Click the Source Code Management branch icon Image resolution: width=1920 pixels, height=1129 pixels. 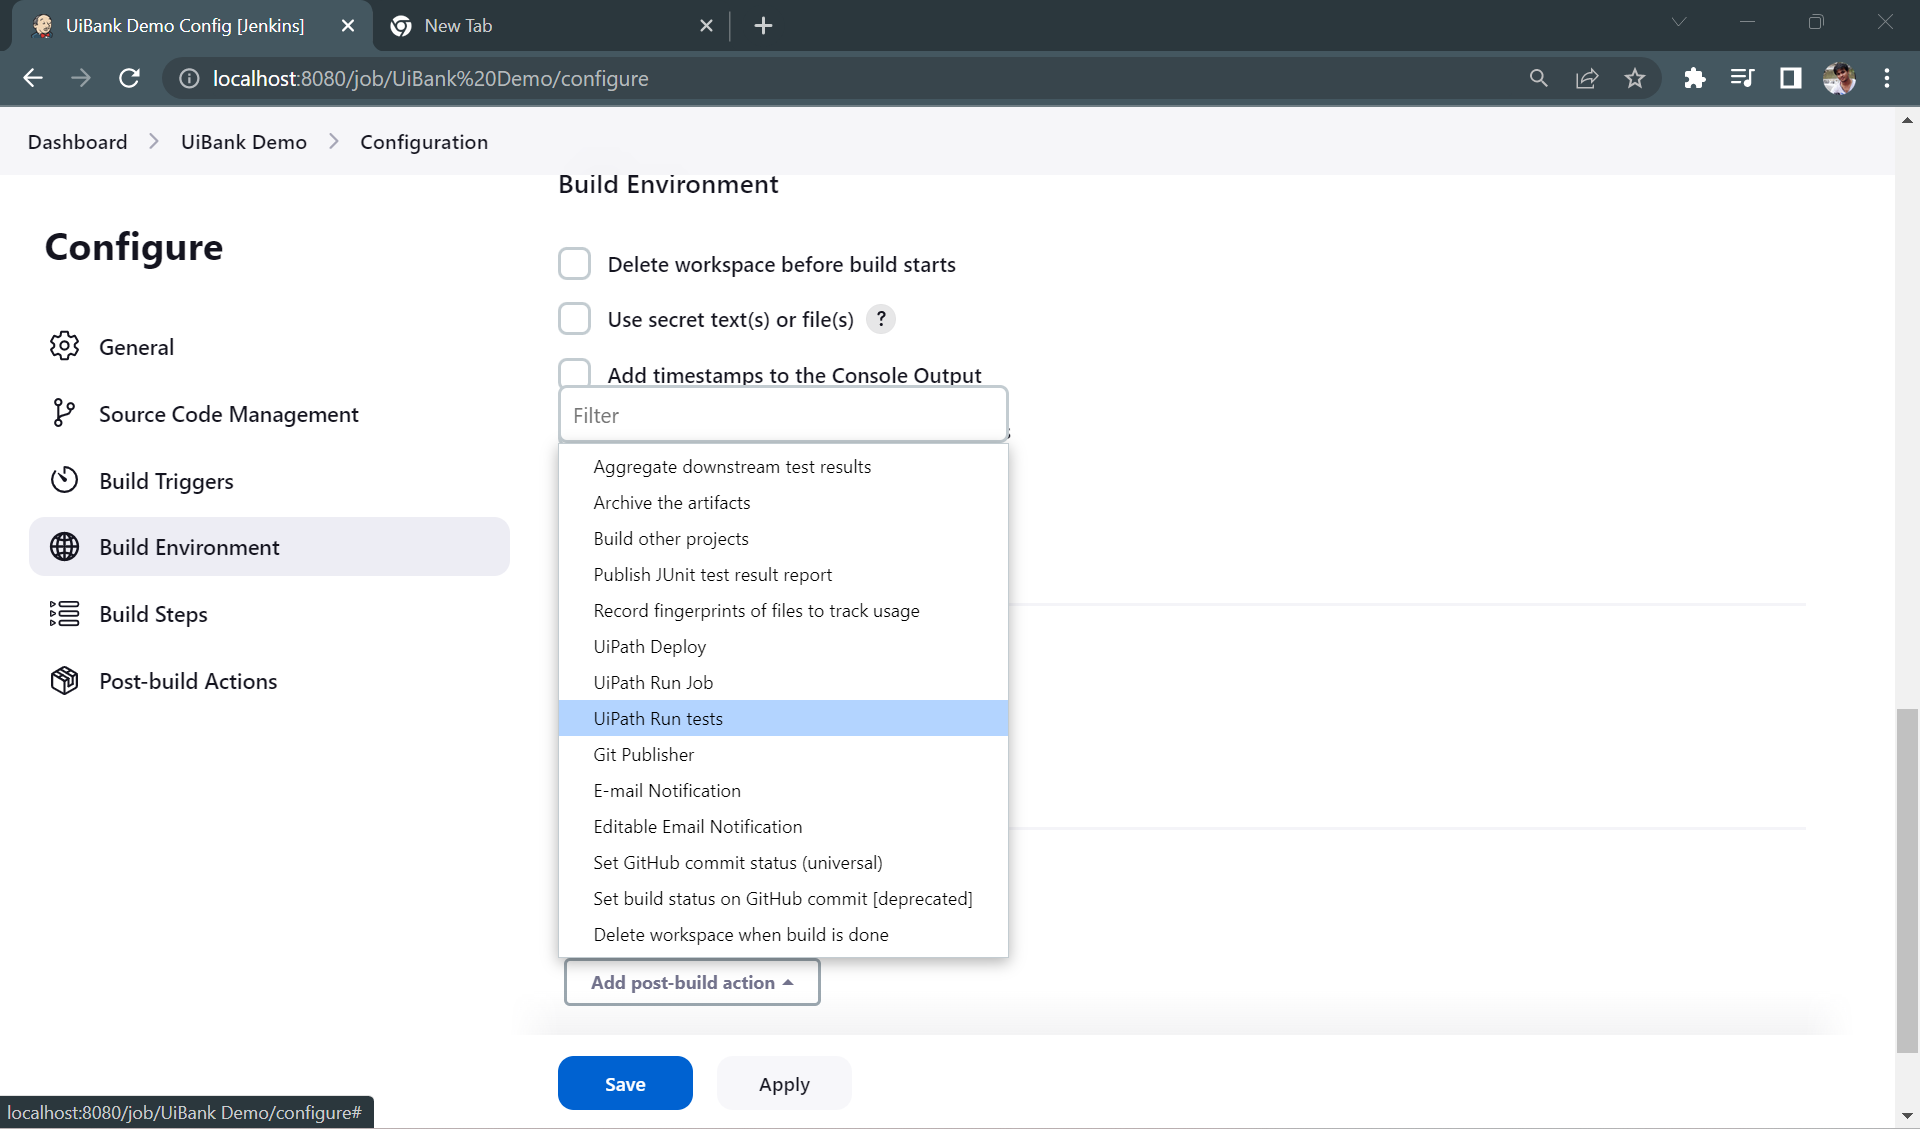64,413
